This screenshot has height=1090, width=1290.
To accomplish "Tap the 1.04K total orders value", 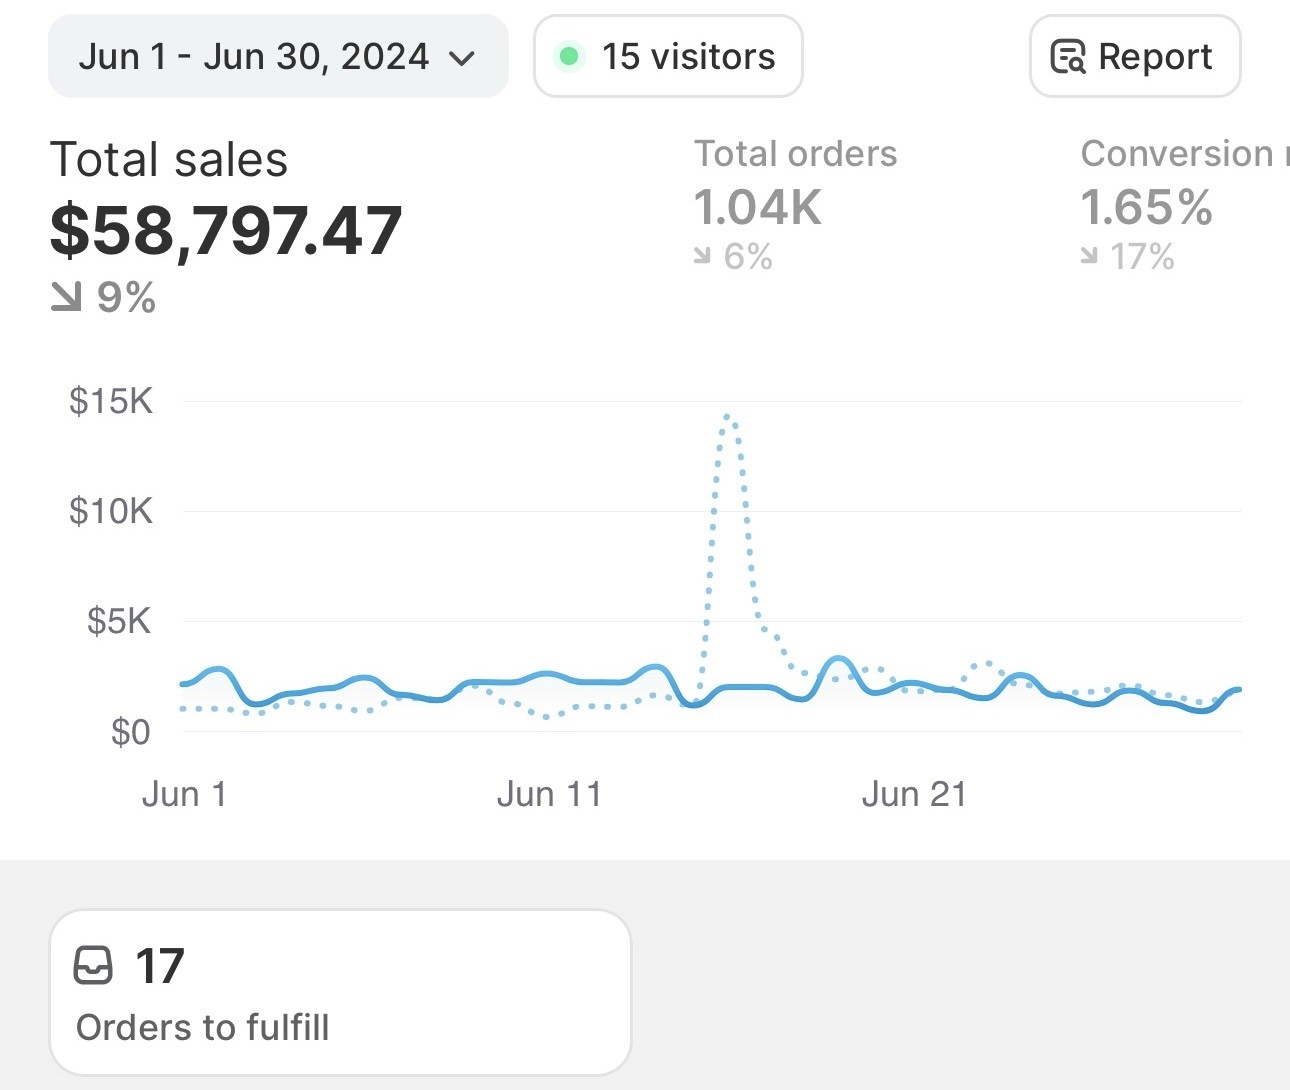I will point(757,208).
